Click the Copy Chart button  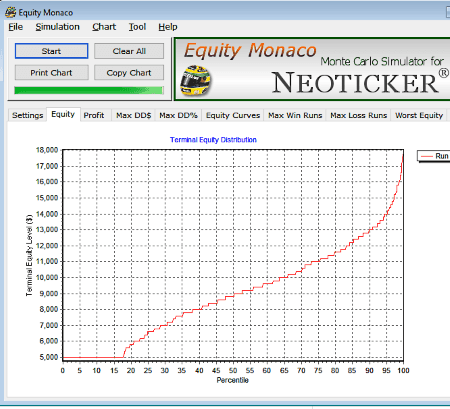point(129,72)
